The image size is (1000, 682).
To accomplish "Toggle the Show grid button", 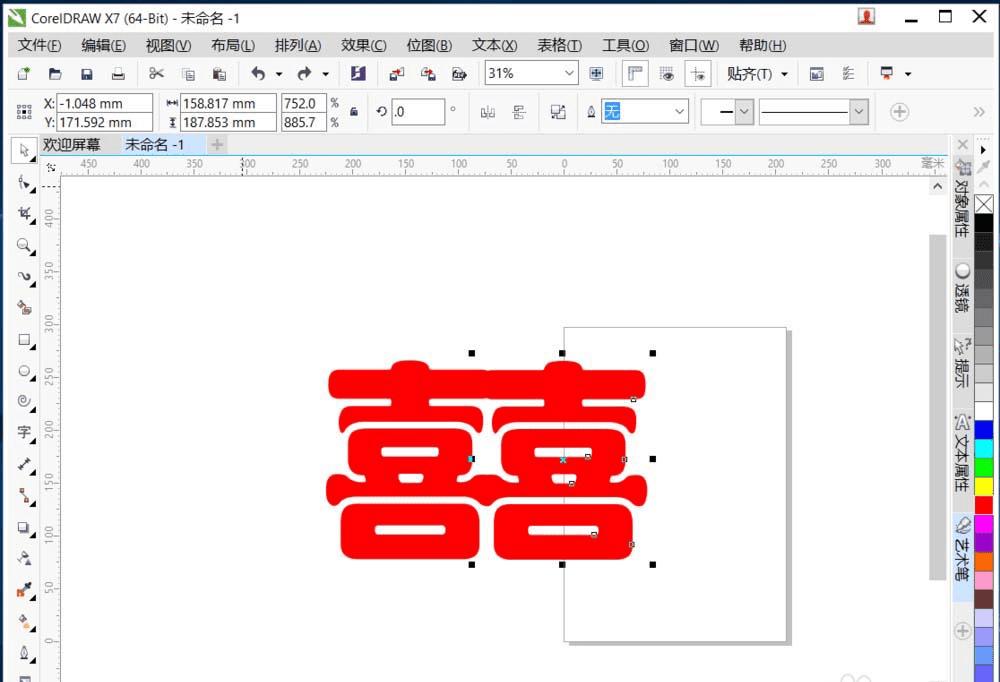I will tap(667, 74).
